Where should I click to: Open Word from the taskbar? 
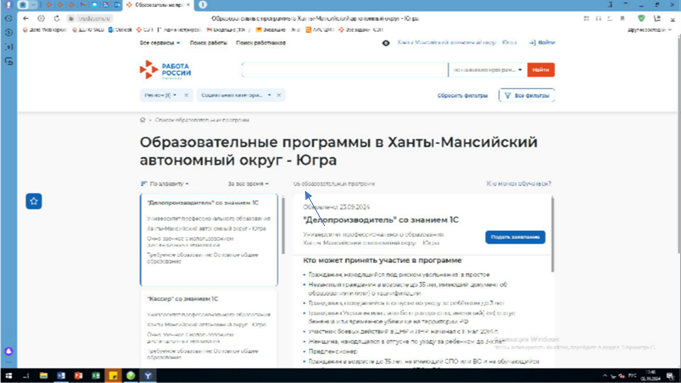tap(61, 376)
